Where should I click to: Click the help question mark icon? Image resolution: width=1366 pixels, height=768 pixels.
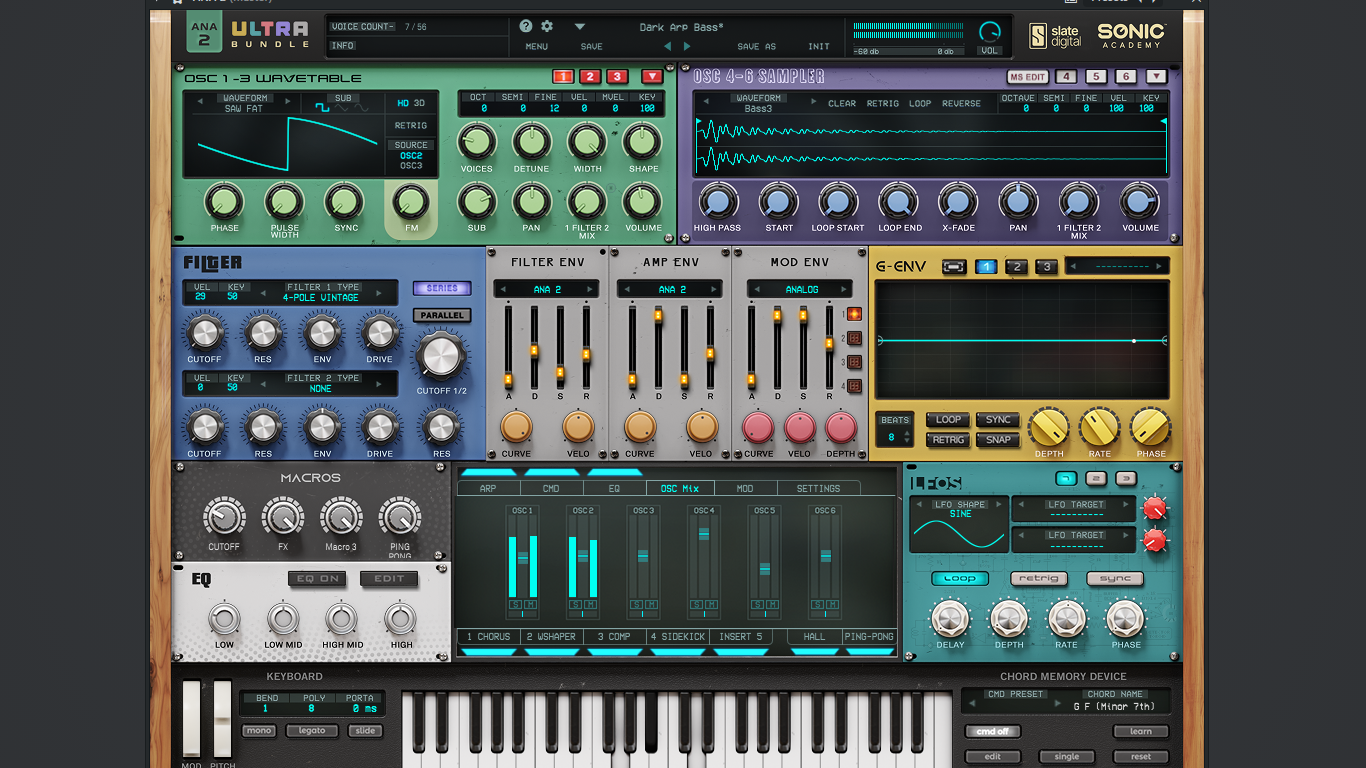pos(527,26)
